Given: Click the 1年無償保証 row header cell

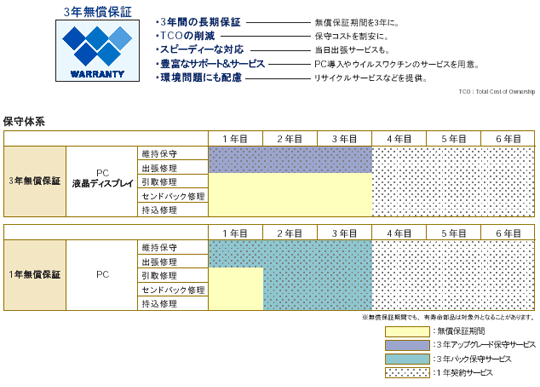Looking at the screenshot, I should (x=34, y=275).
